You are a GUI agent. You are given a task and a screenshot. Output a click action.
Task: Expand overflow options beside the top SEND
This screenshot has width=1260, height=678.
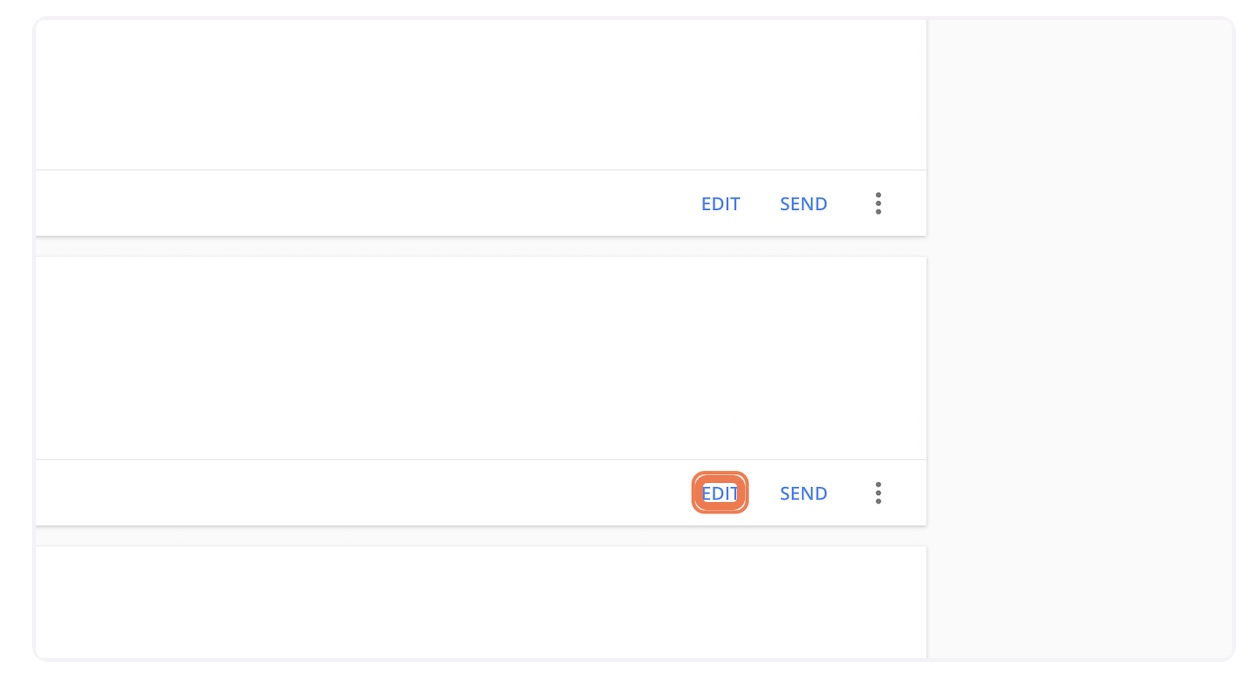878,204
